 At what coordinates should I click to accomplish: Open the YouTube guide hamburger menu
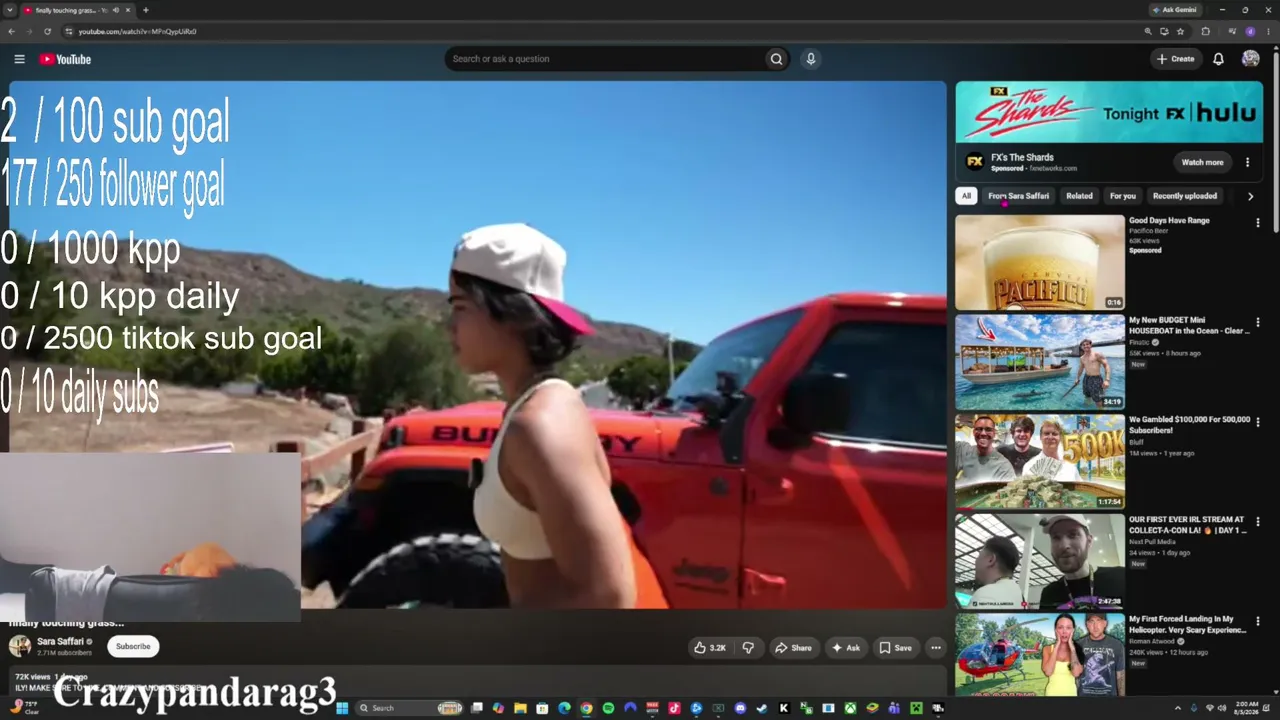19,59
